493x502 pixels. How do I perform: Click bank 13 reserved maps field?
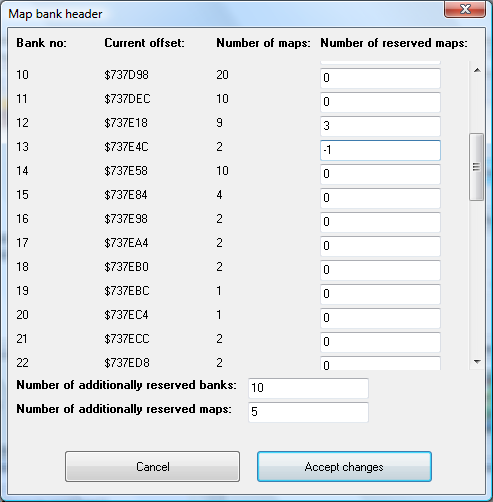[x=380, y=150]
